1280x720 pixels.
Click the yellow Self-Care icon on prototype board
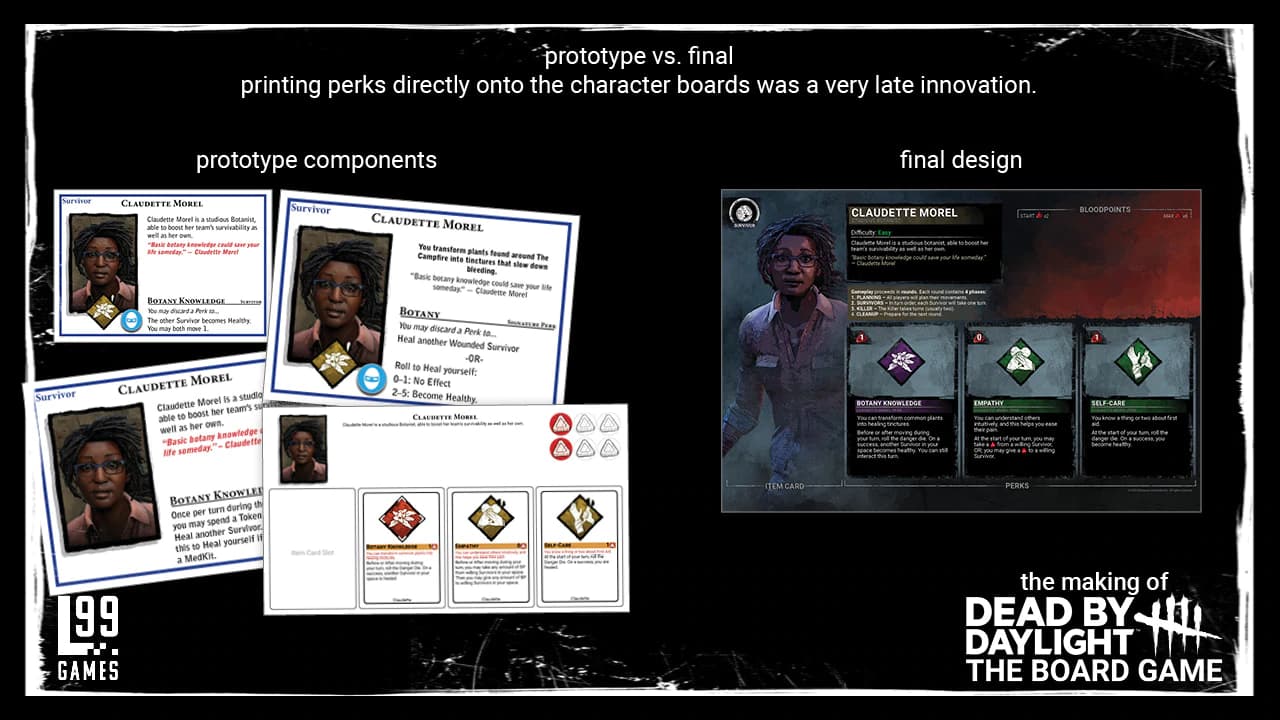(578, 518)
